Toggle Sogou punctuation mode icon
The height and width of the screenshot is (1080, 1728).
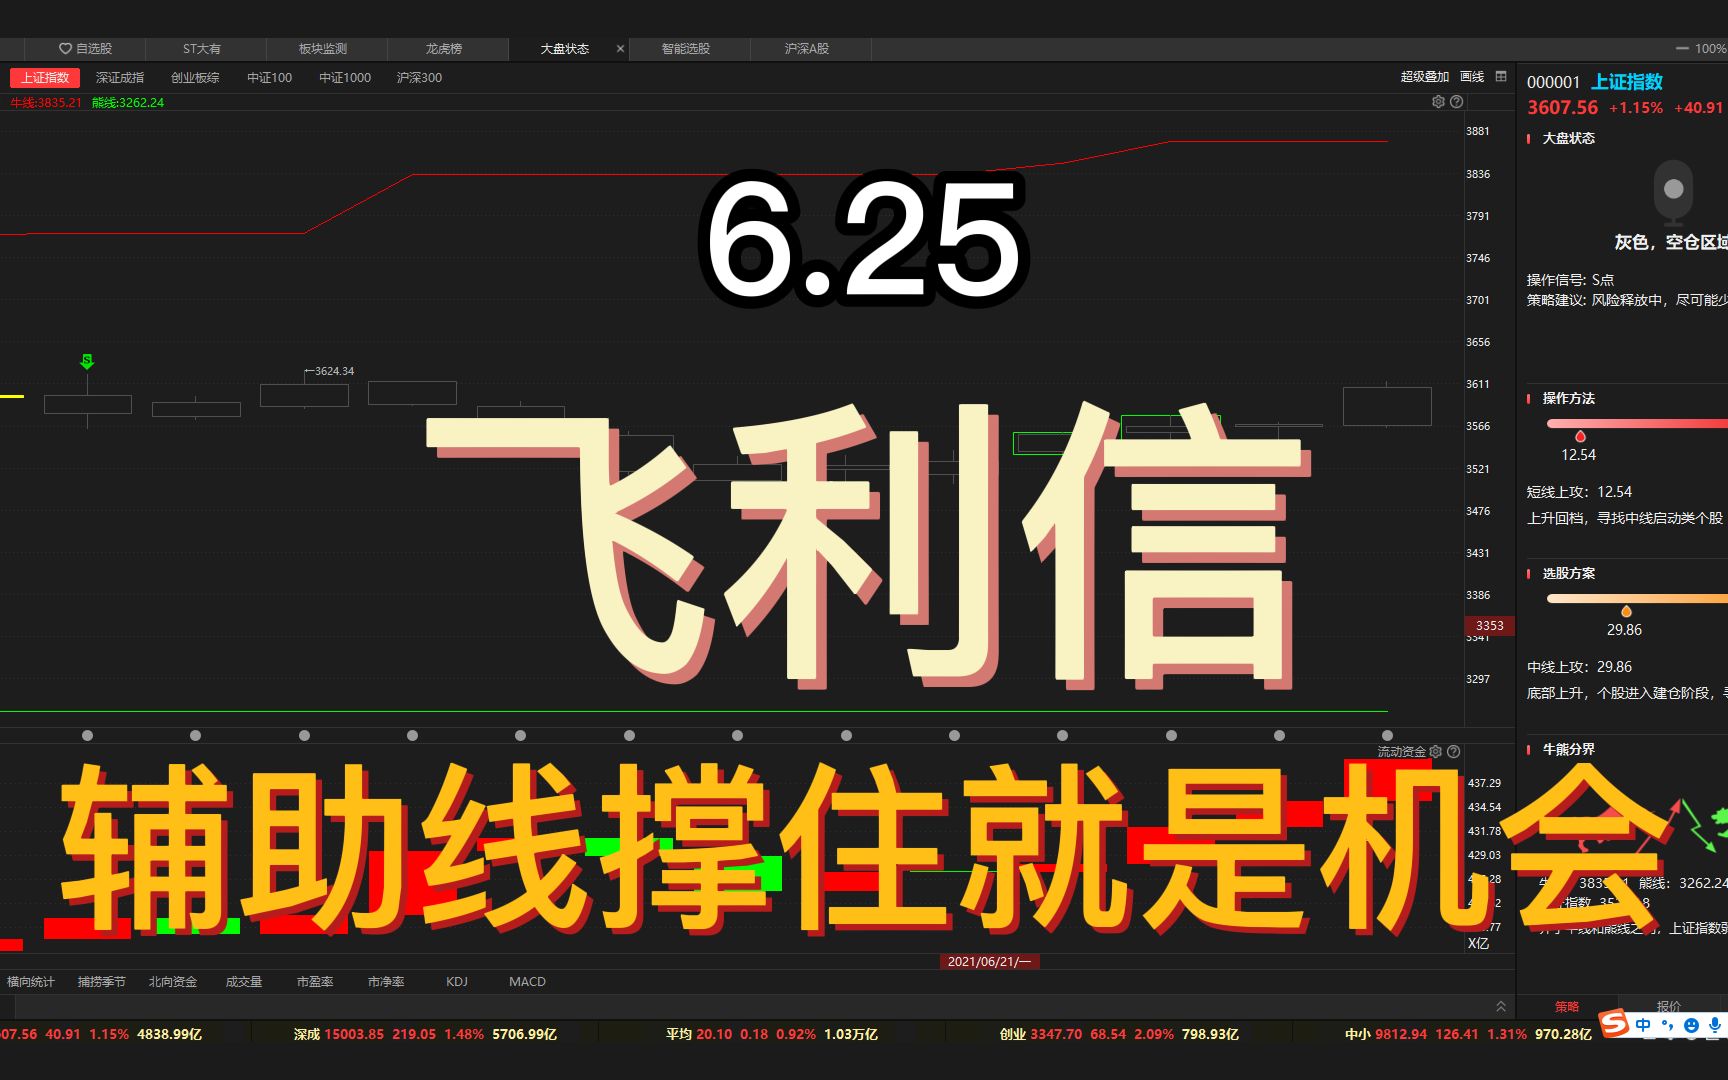pos(1667,1025)
